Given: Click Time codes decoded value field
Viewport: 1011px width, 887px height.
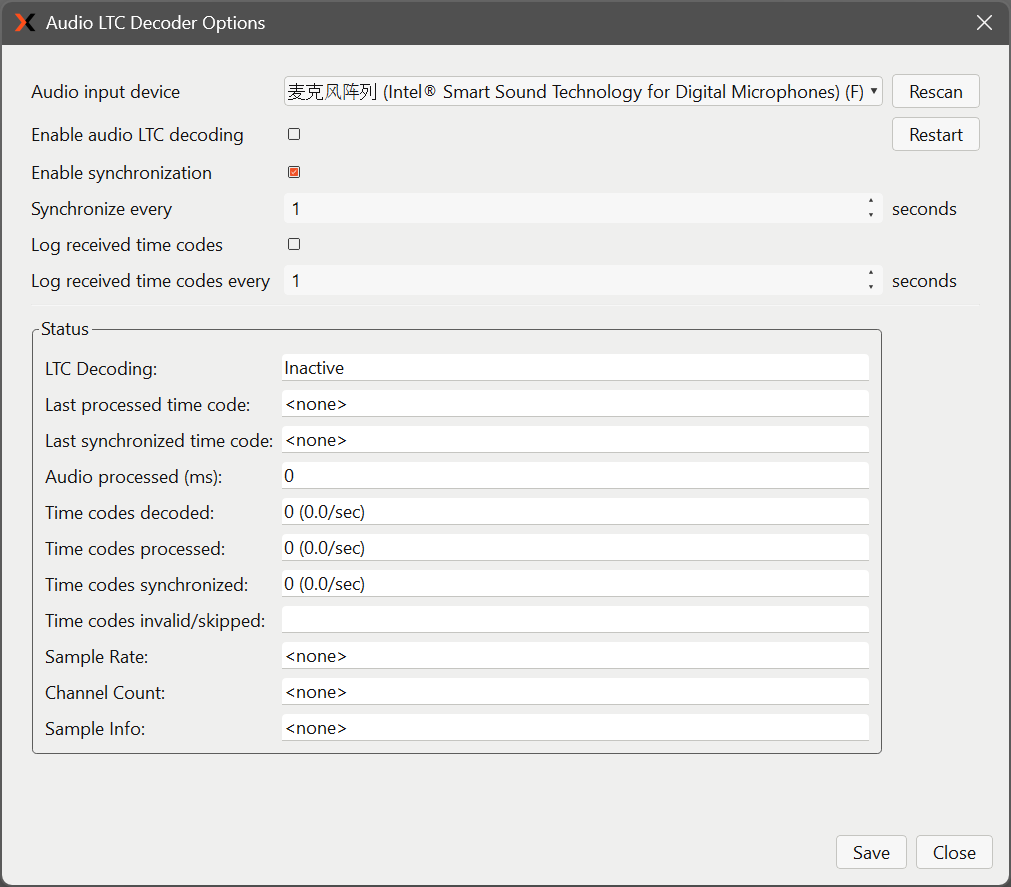Looking at the screenshot, I should pyautogui.click(x=575, y=512).
